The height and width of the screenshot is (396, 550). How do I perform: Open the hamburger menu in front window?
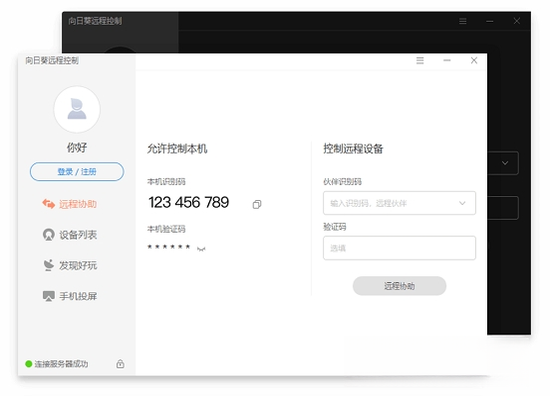(x=420, y=61)
